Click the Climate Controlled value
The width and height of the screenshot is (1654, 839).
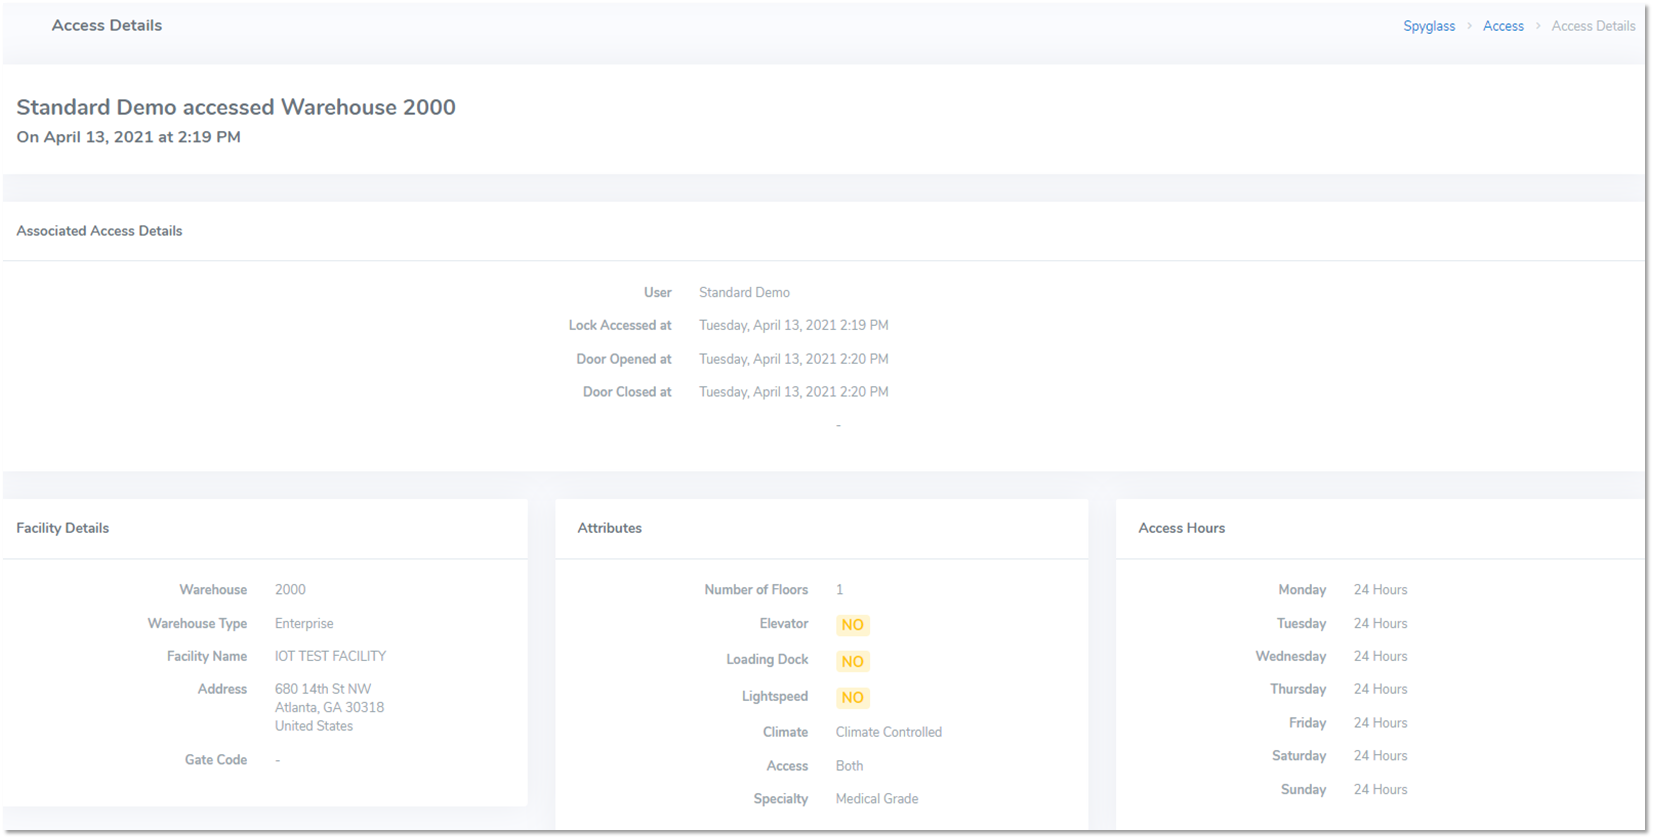pyautogui.click(x=888, y=732)
